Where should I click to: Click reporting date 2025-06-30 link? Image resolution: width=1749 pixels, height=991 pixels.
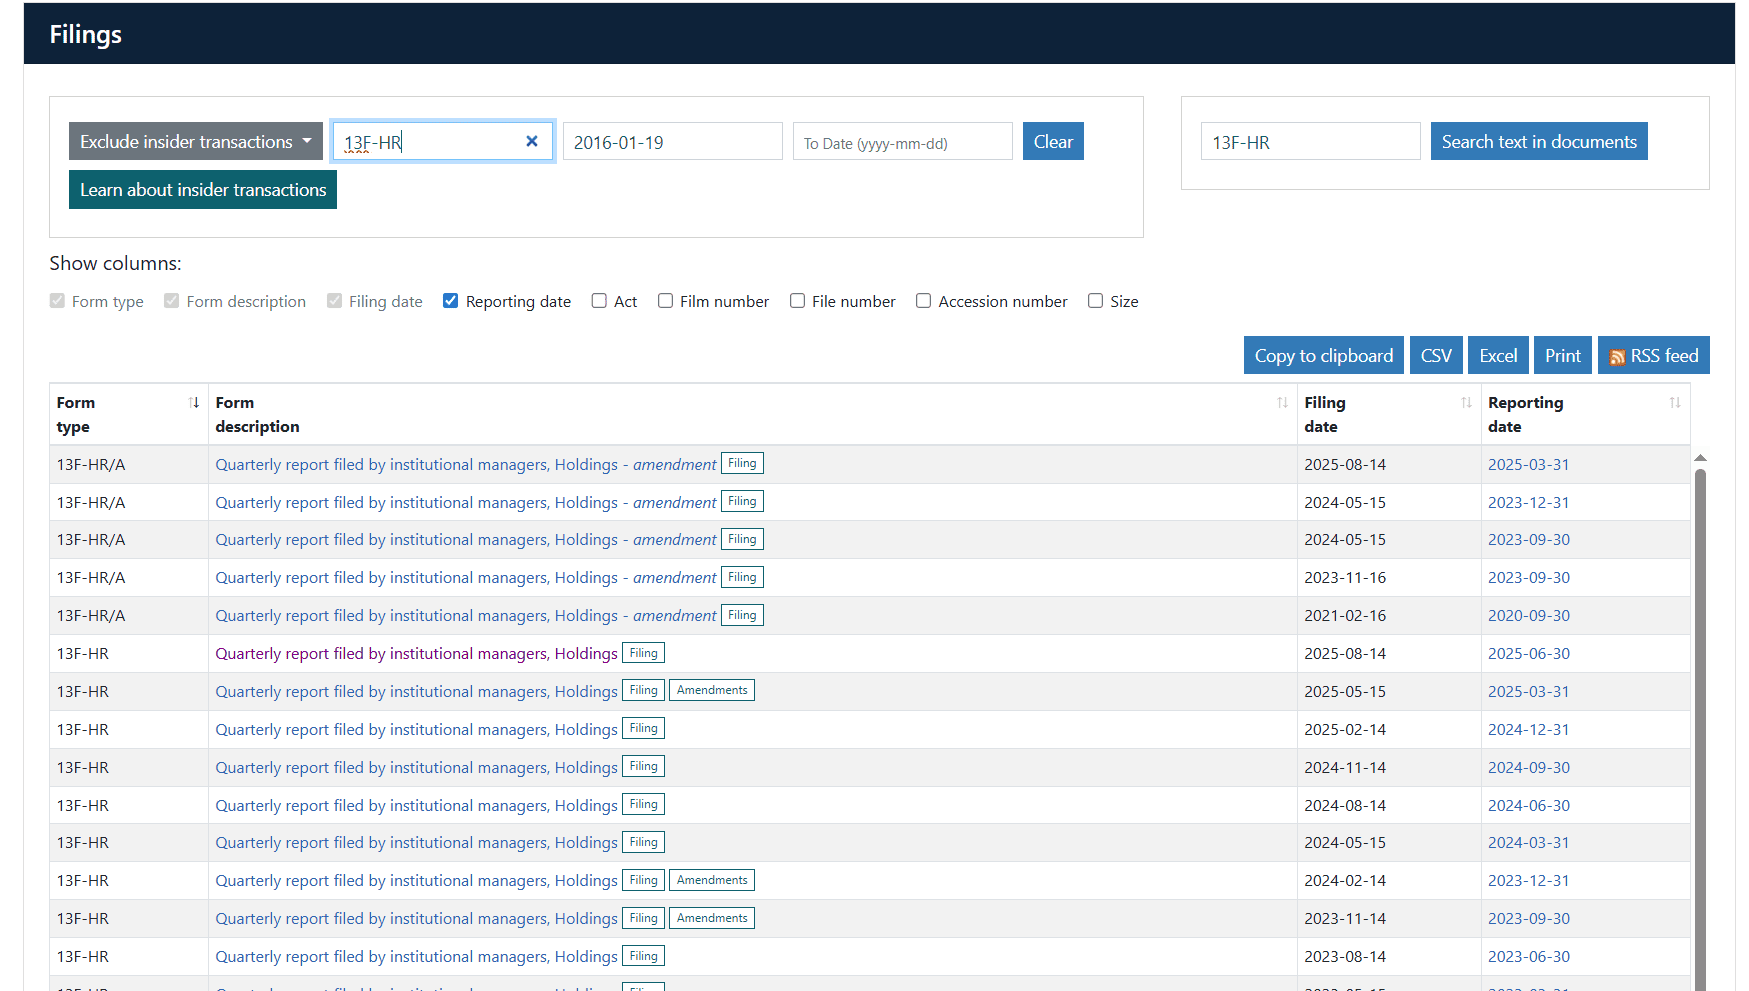point(1529,653)
